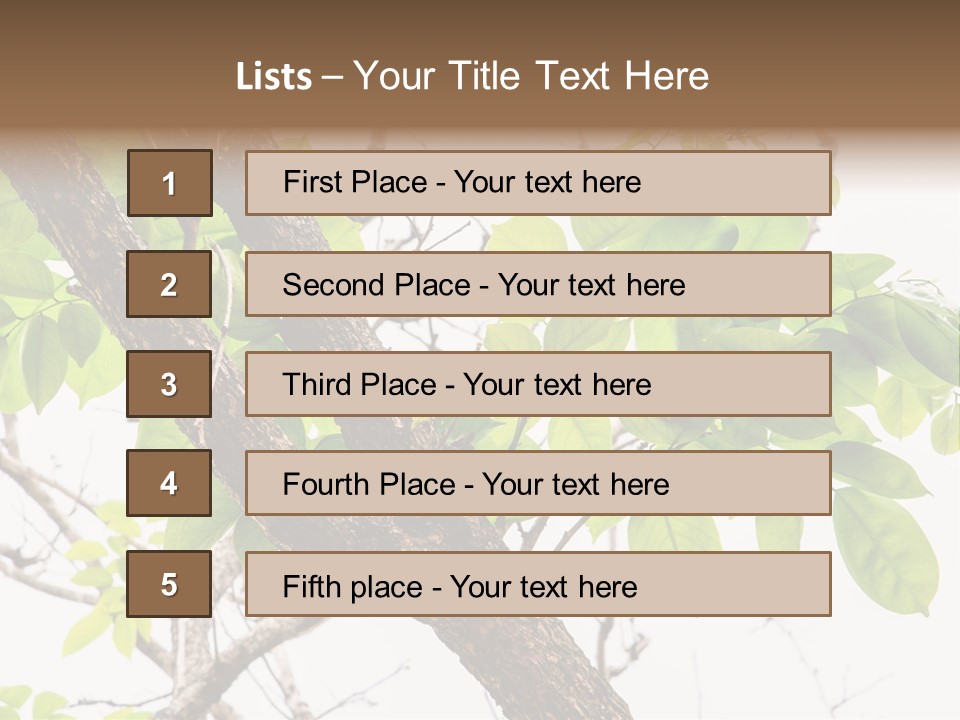Click the number 1 box
The image size is (960, 720).
point(170,183)
